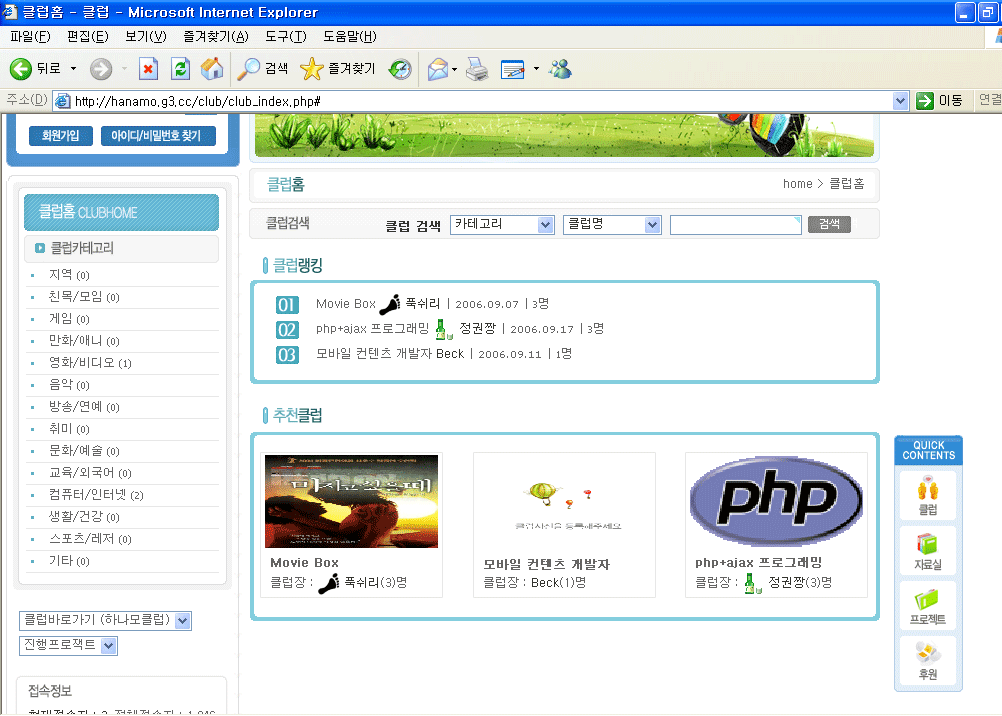Expand the 카테고리 search dropdown
Image resolution: width=1002 pixels, height=716 pixels.
545,225
